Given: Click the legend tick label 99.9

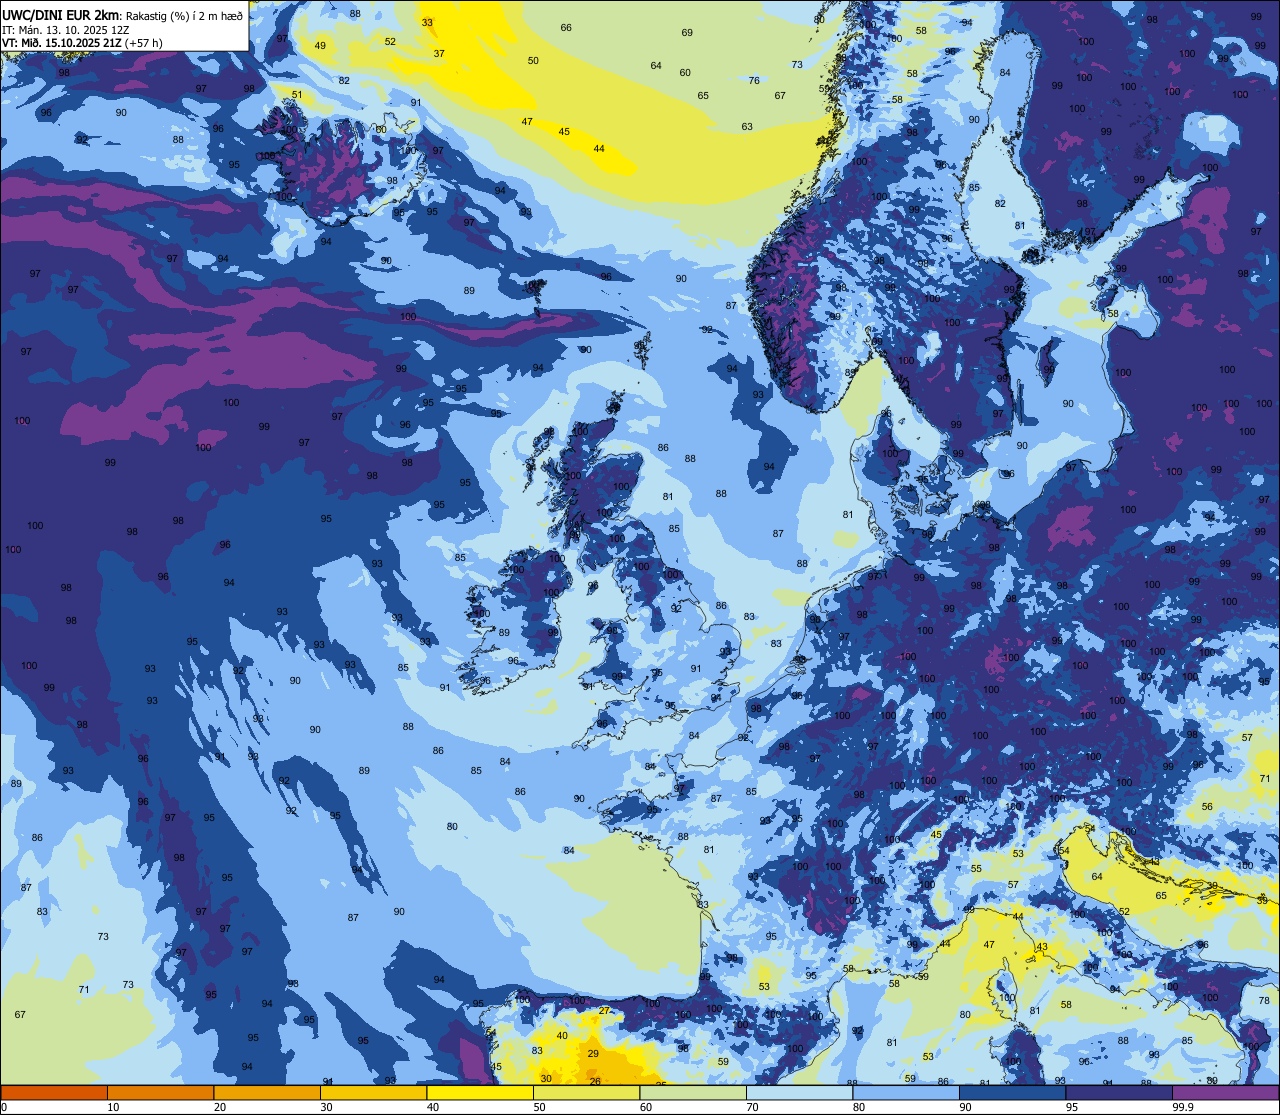Looking at the screenshot, I should tap(1184, 1107).
